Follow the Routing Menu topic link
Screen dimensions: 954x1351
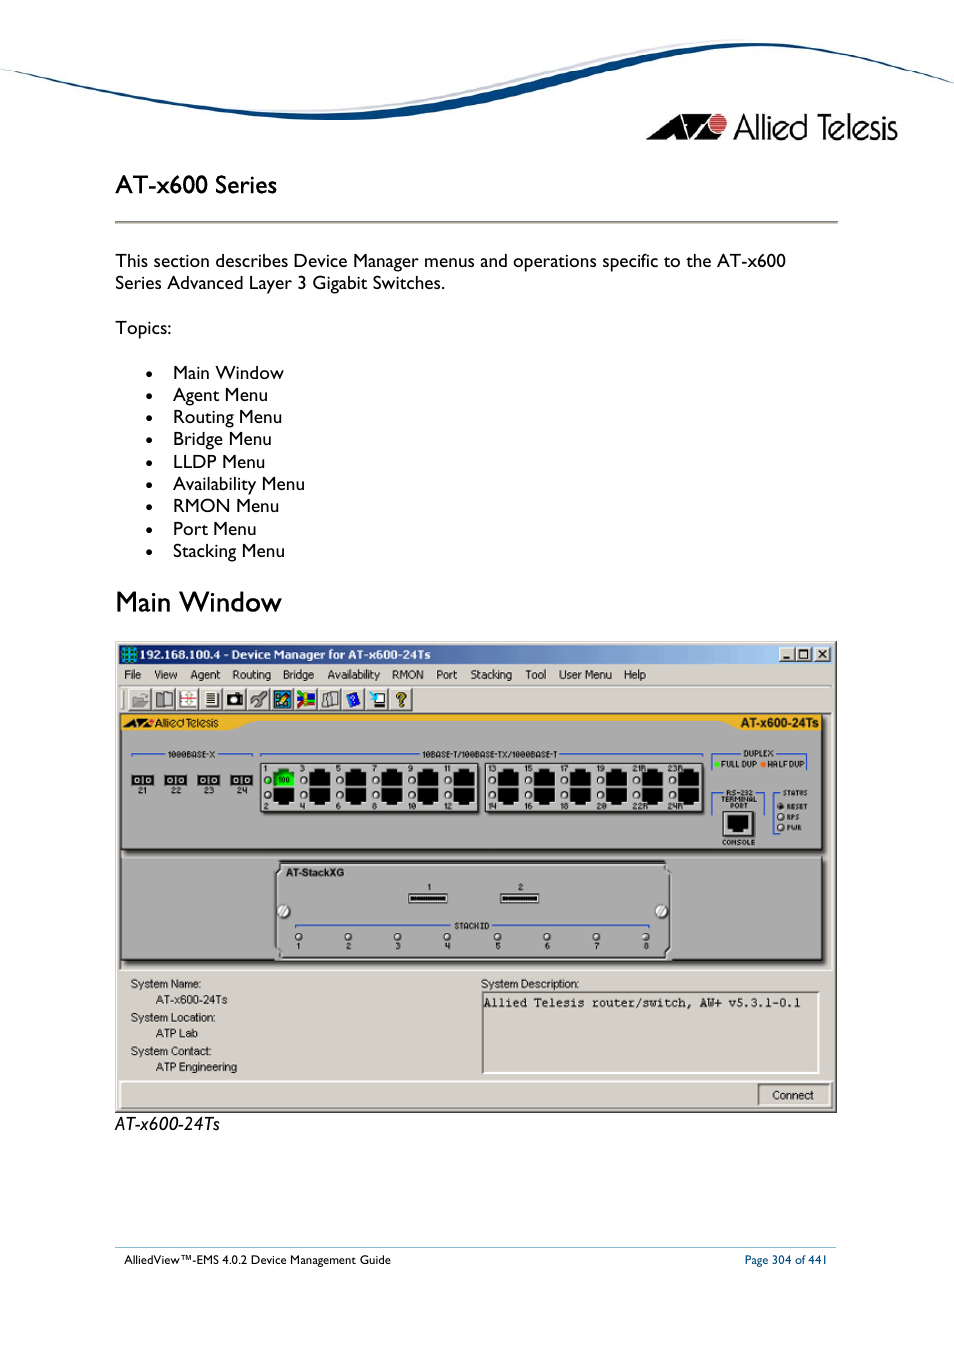pos(227,417)
